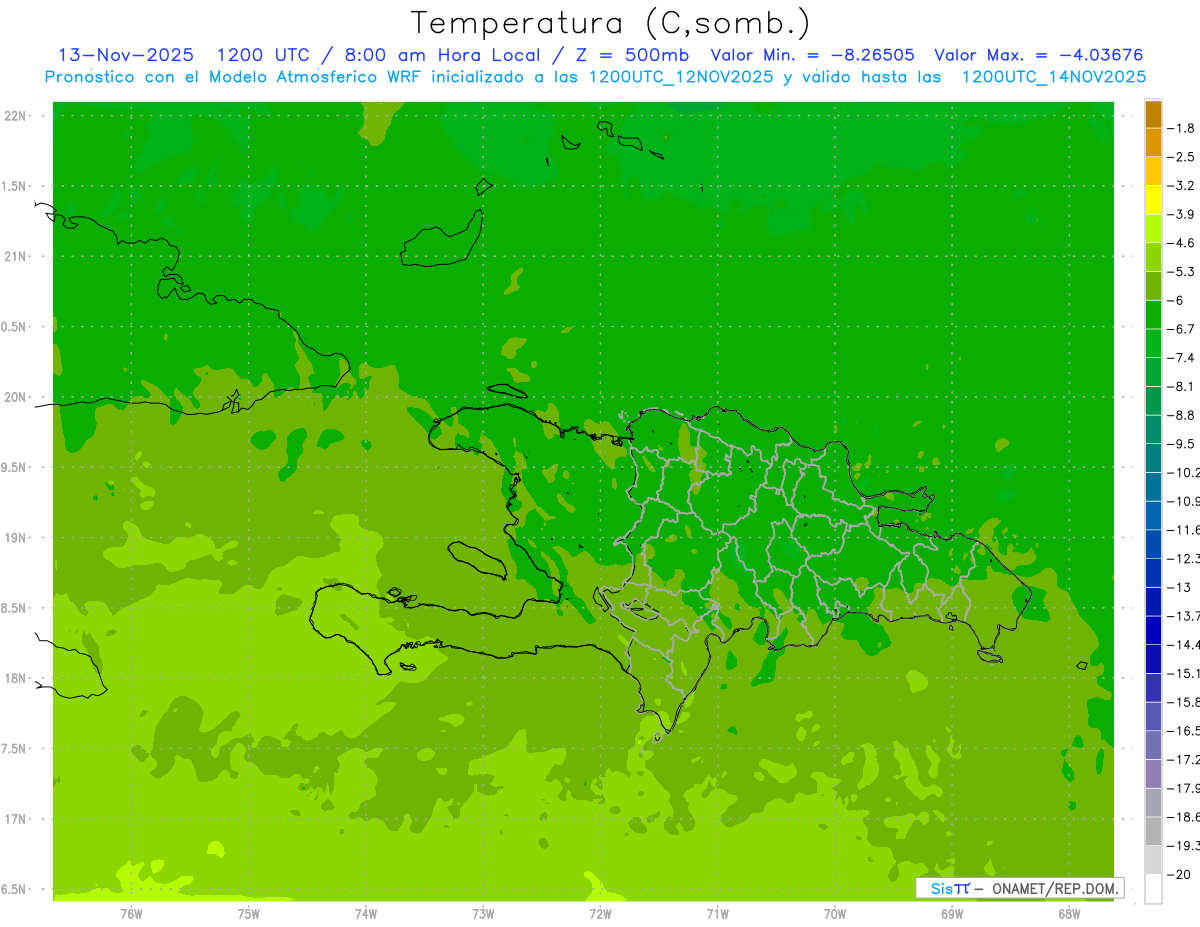Click the '-8.1' color bar label
Viewport: 1200px width, 927px height.
[1181, 387]
